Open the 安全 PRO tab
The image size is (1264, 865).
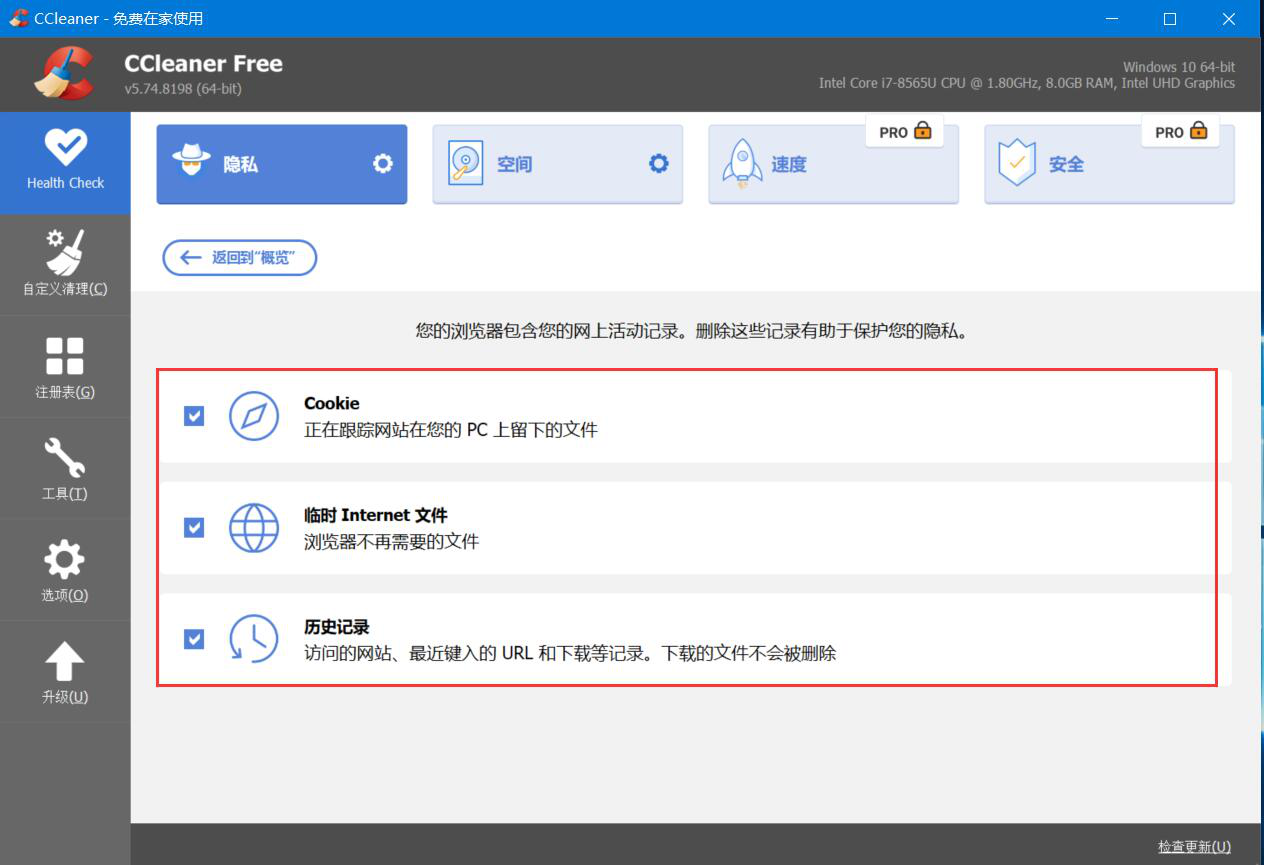point(1110,164)
